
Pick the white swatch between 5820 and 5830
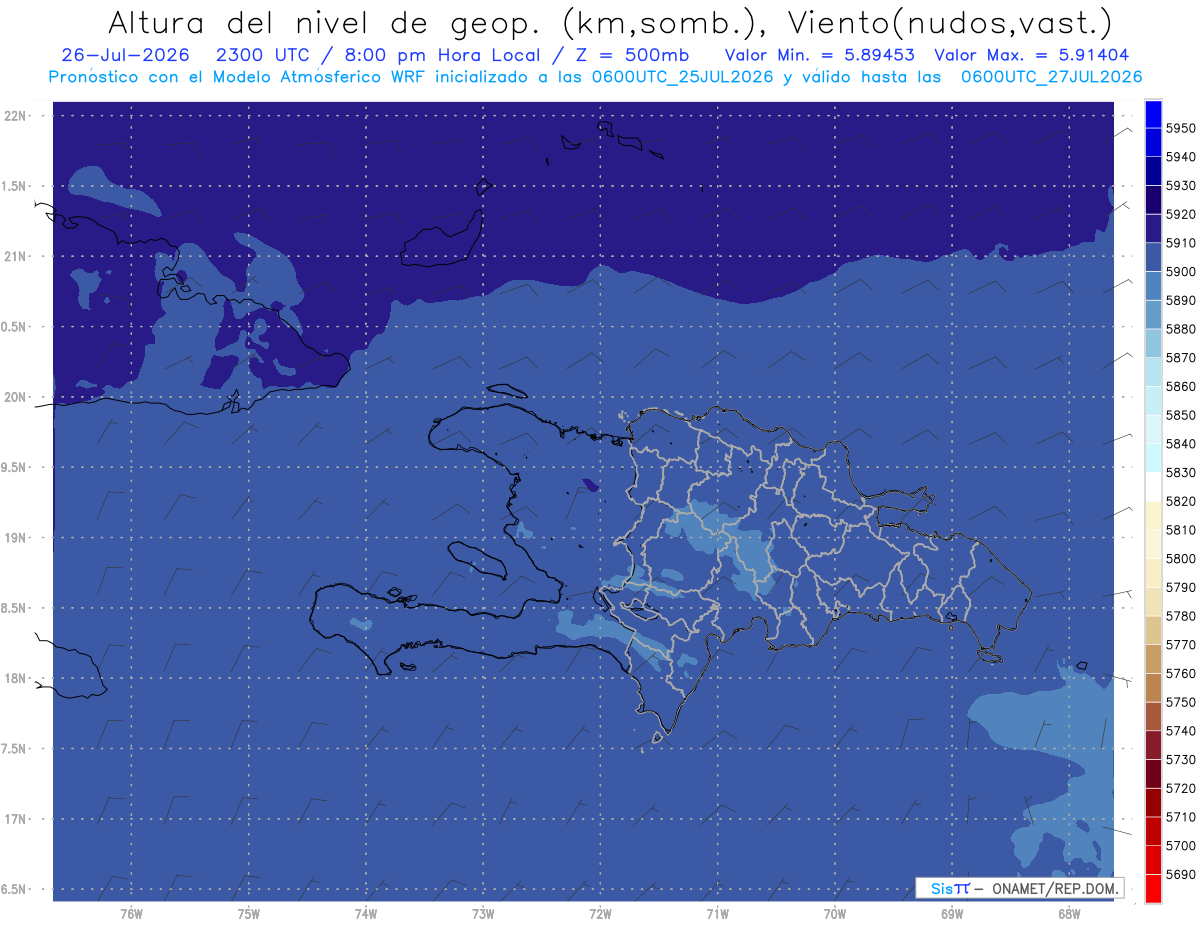[1152, 487]
